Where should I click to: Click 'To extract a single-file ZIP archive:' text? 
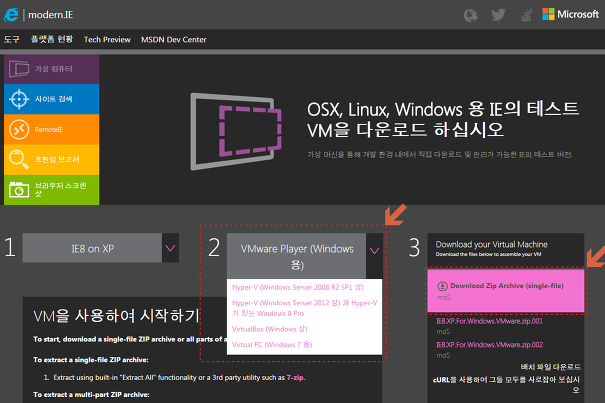pos(91,360)
